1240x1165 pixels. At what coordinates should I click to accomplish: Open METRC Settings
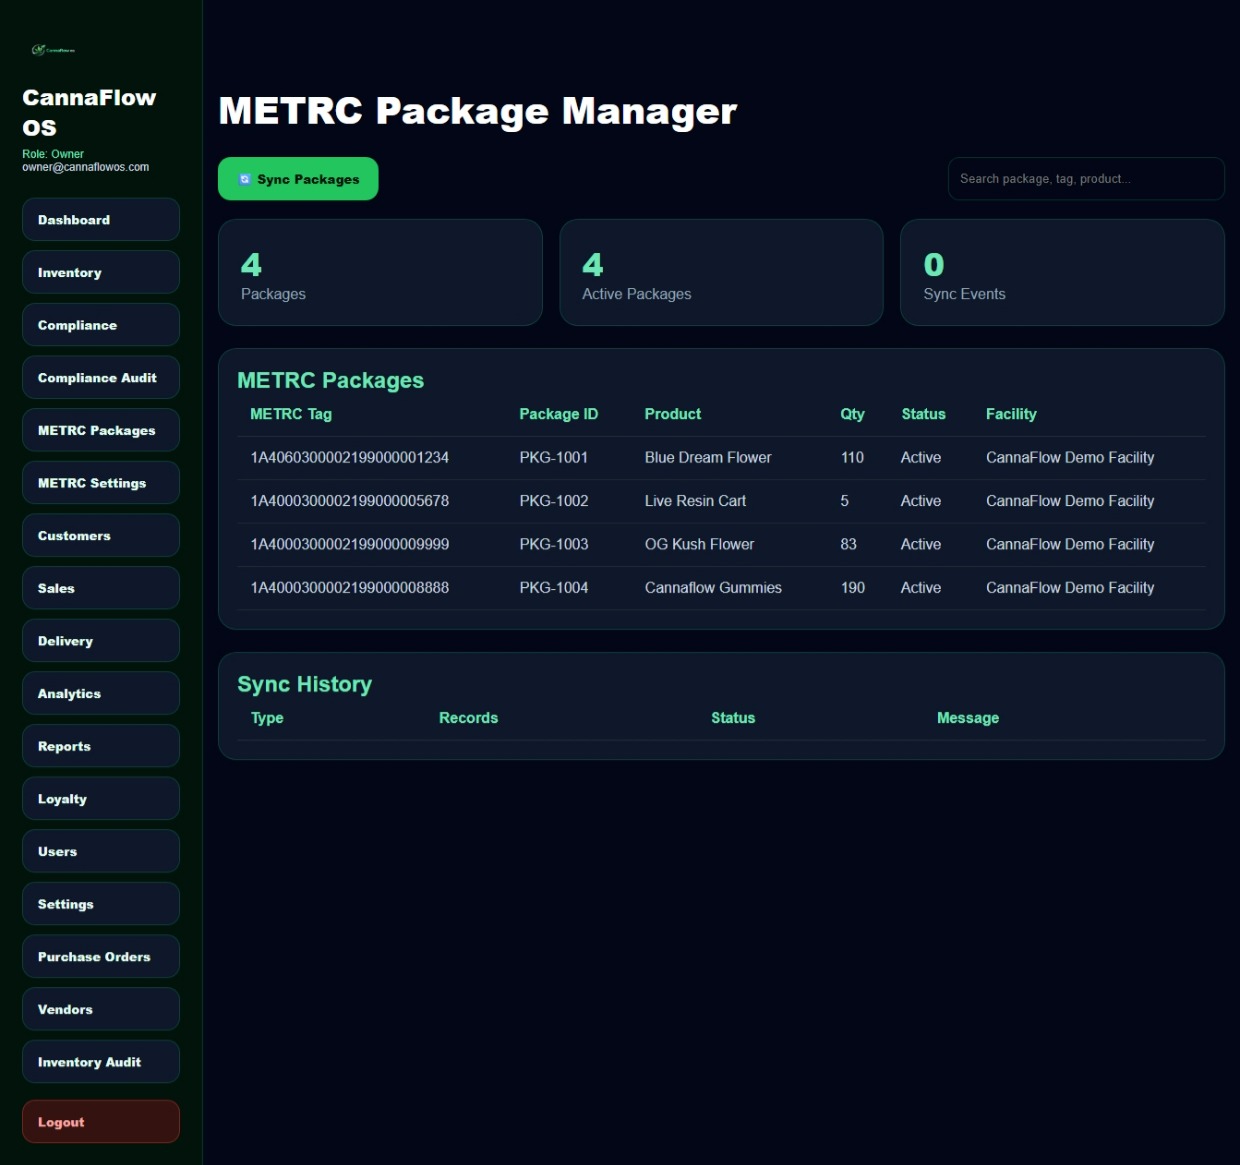tap(101, 483)
